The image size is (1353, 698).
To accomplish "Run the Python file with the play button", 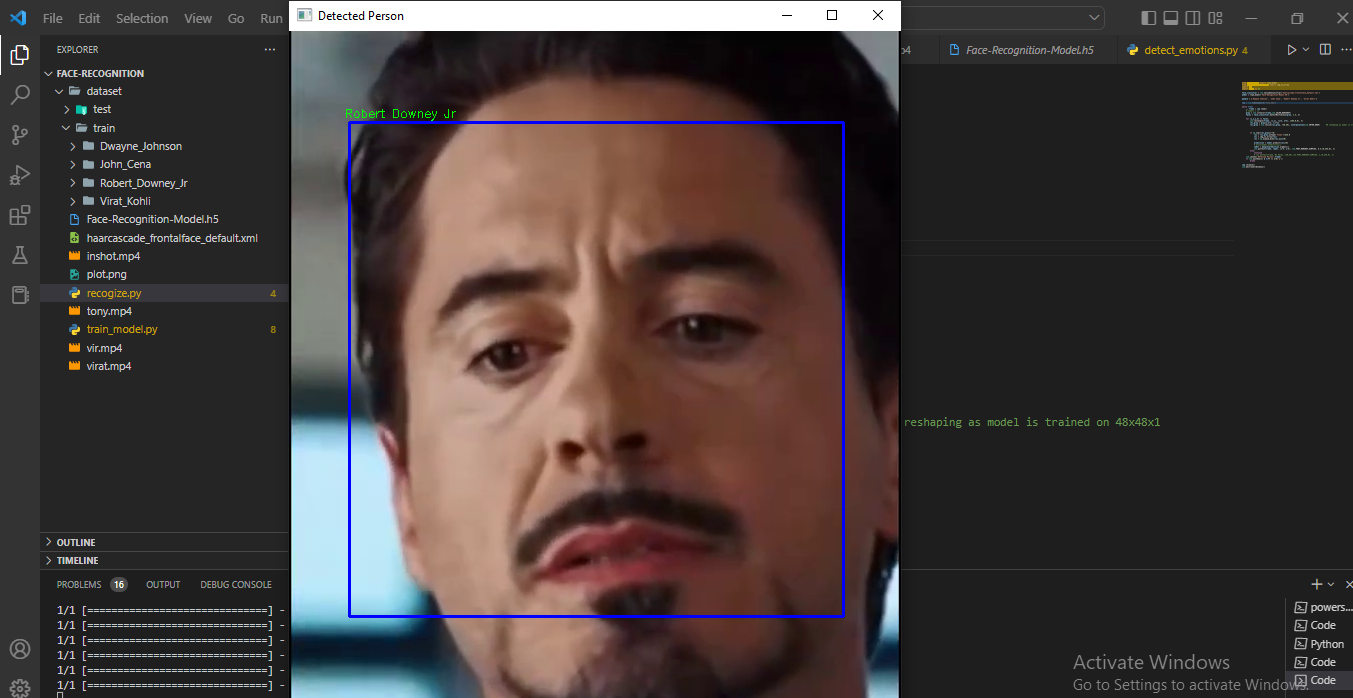I will (x=1290, y=48).
